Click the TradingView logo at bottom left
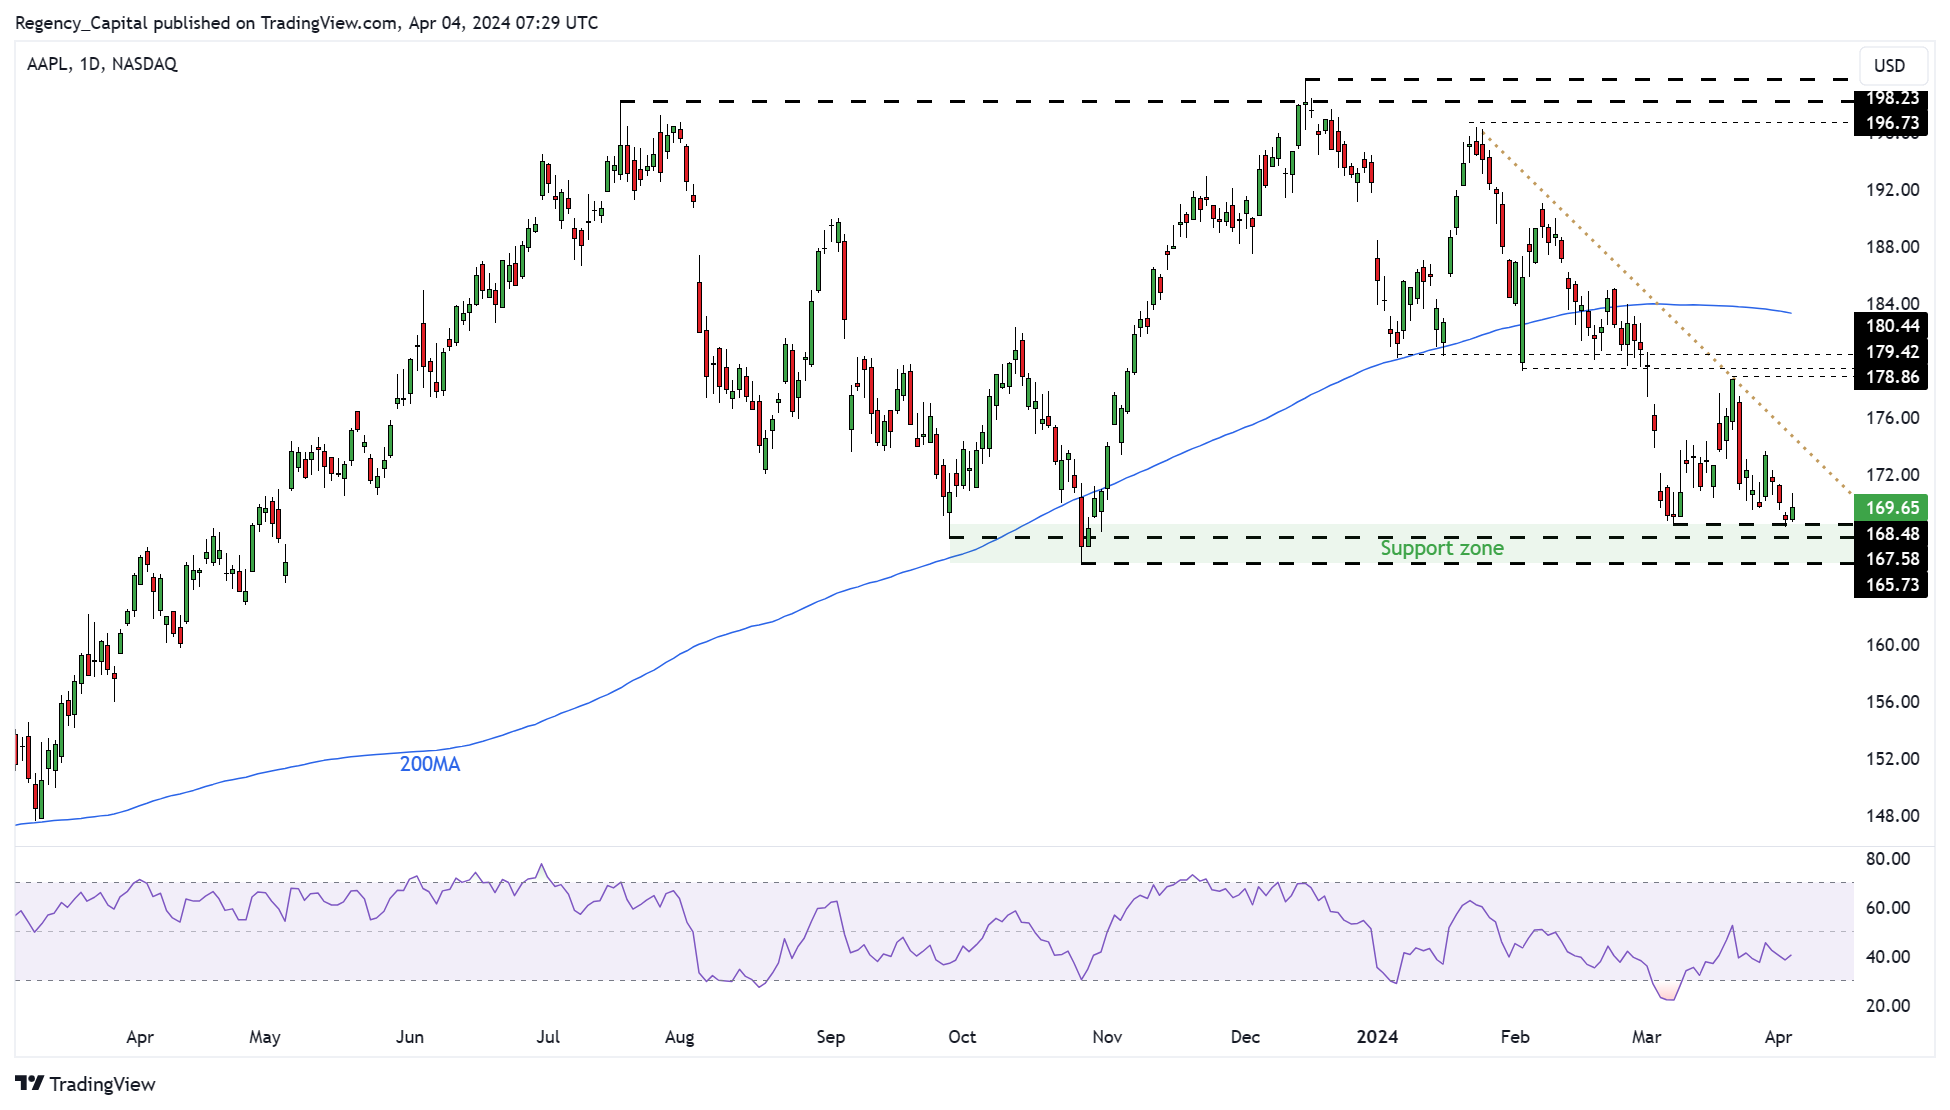The image size is (1950, 1110). [x=86, y=1084]
